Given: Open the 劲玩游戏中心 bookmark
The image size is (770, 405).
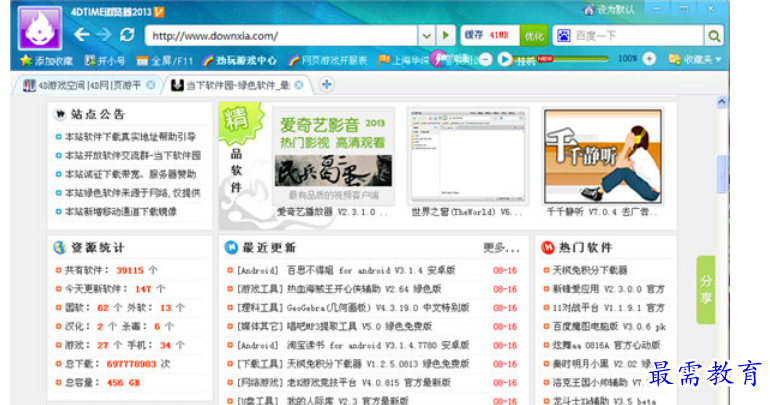Looking at the screenshot, I should click(240, 61).
